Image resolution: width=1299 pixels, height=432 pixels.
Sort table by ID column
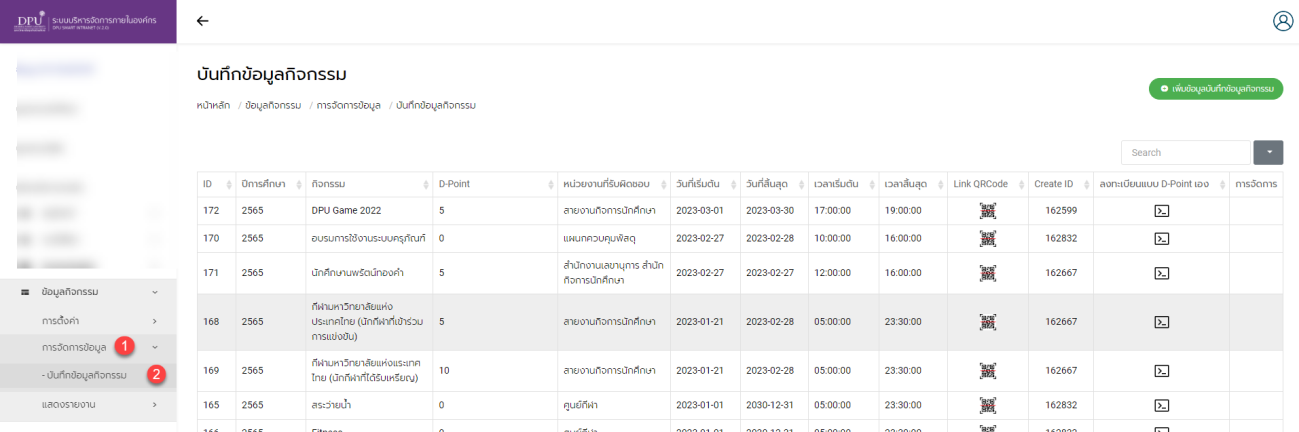215,184
